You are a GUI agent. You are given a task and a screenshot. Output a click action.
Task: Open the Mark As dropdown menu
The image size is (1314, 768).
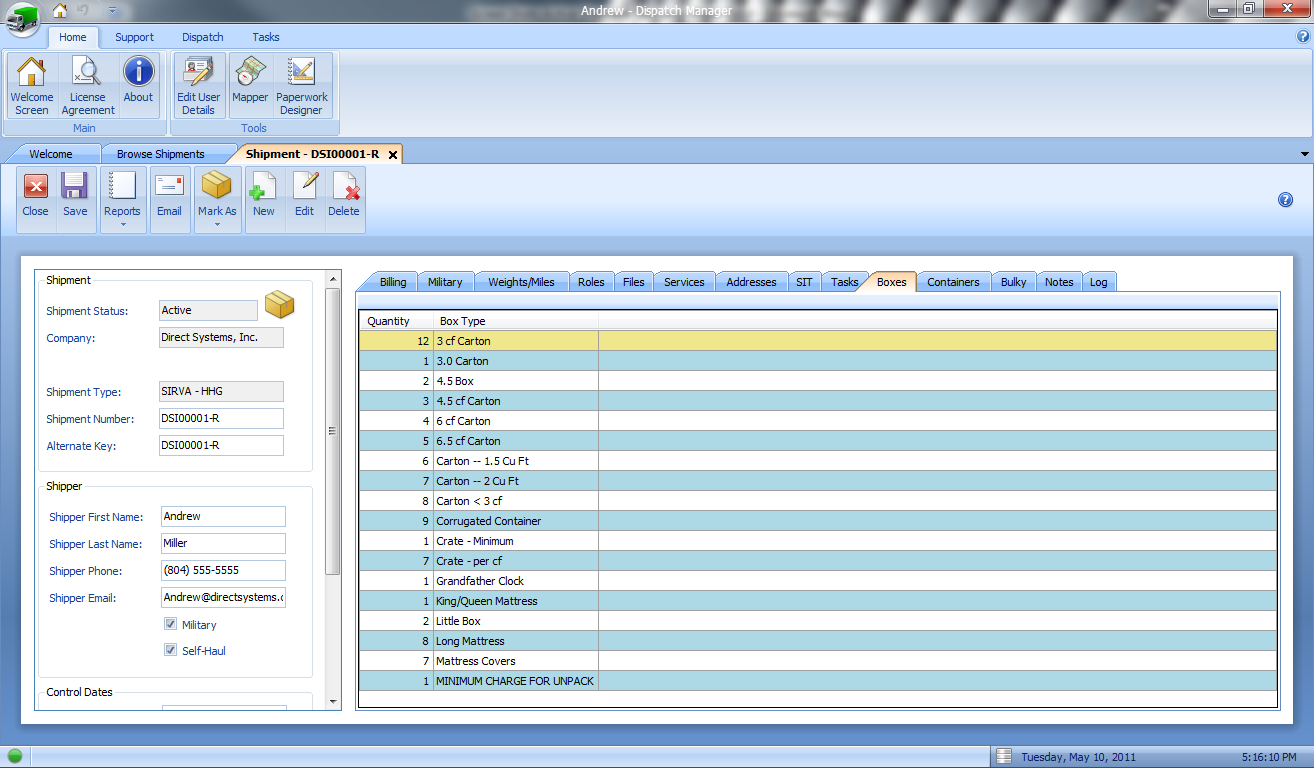pyautogui.click(x=217, y=225)
